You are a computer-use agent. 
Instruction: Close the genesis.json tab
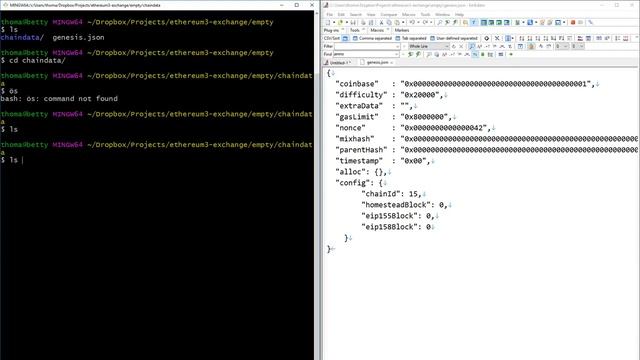(391, 62)
